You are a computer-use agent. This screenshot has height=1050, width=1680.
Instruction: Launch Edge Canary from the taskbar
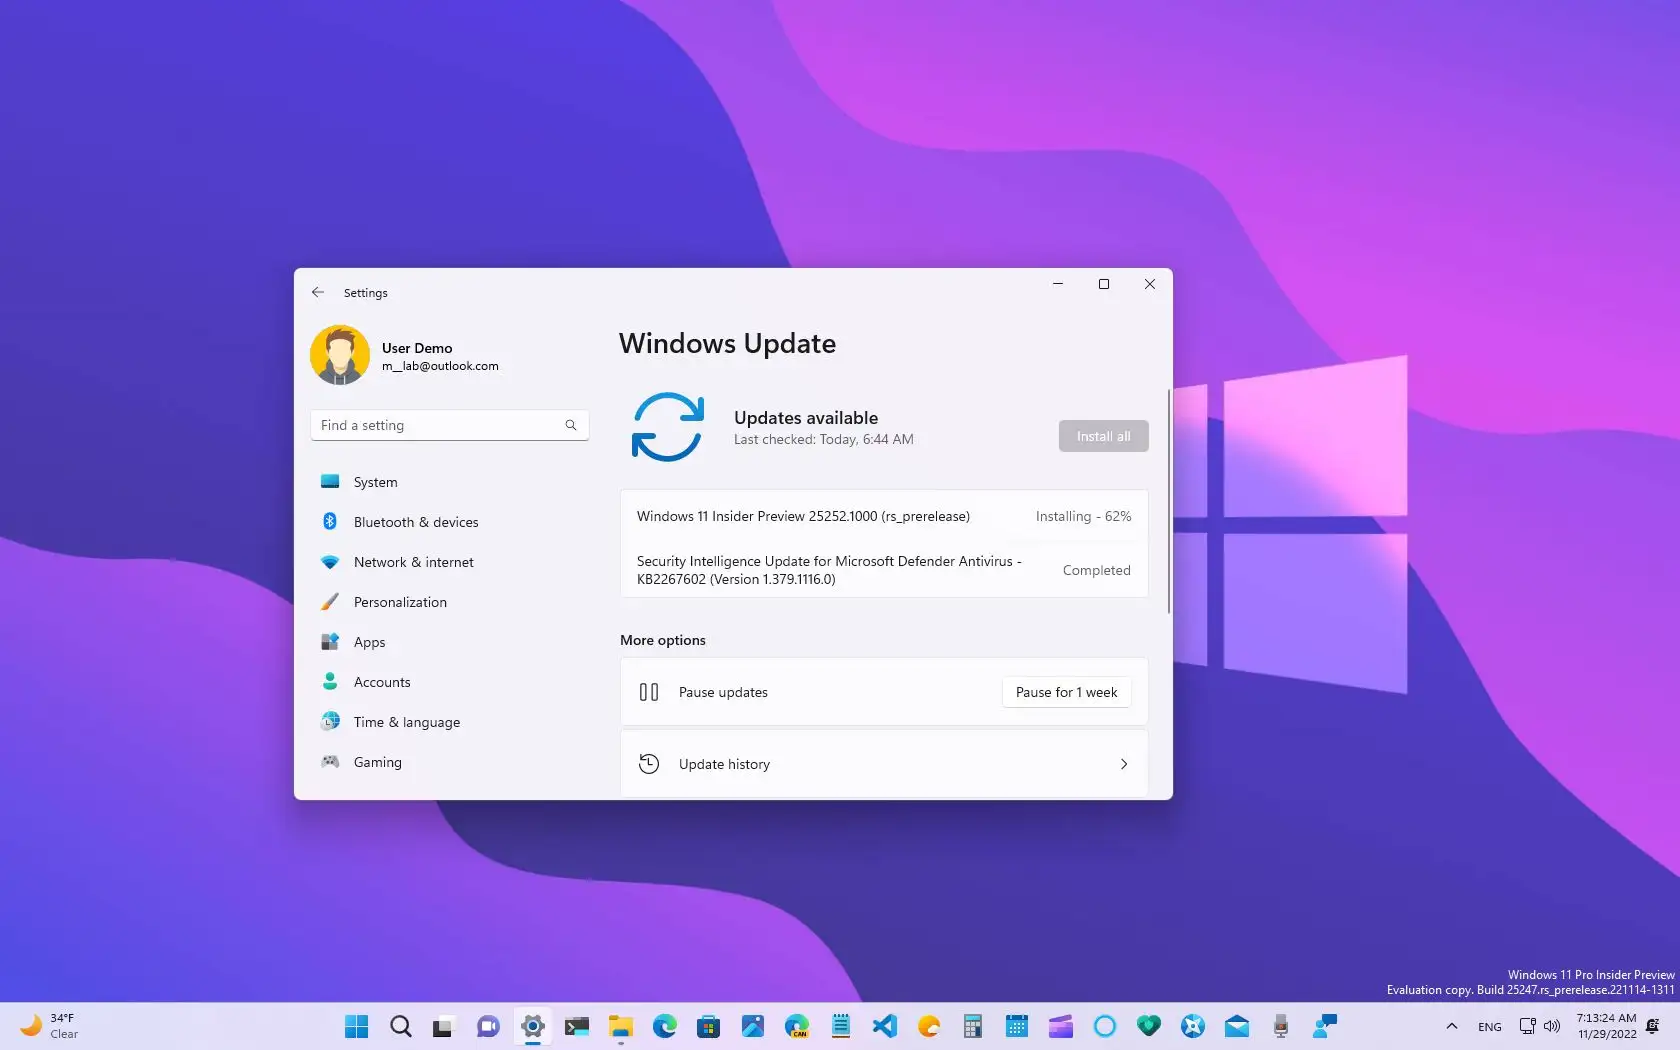click(x=797, y=1026)
